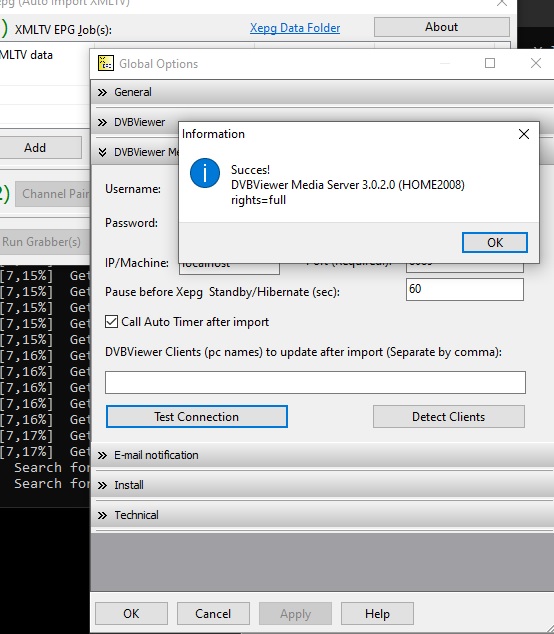Click OK in the Information dialog

495,242
